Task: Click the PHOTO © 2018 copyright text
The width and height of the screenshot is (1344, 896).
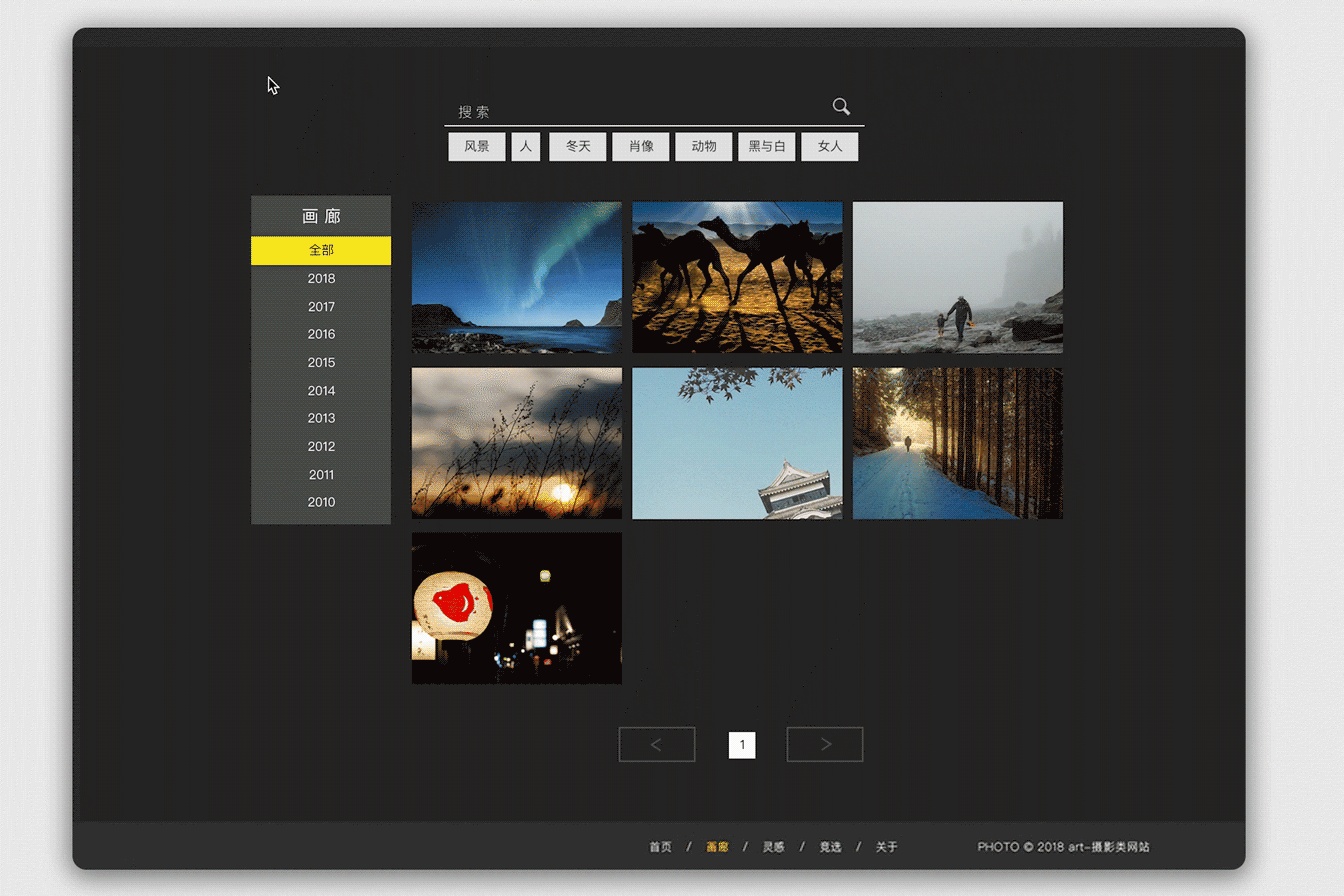Action: coord(1064,847)
